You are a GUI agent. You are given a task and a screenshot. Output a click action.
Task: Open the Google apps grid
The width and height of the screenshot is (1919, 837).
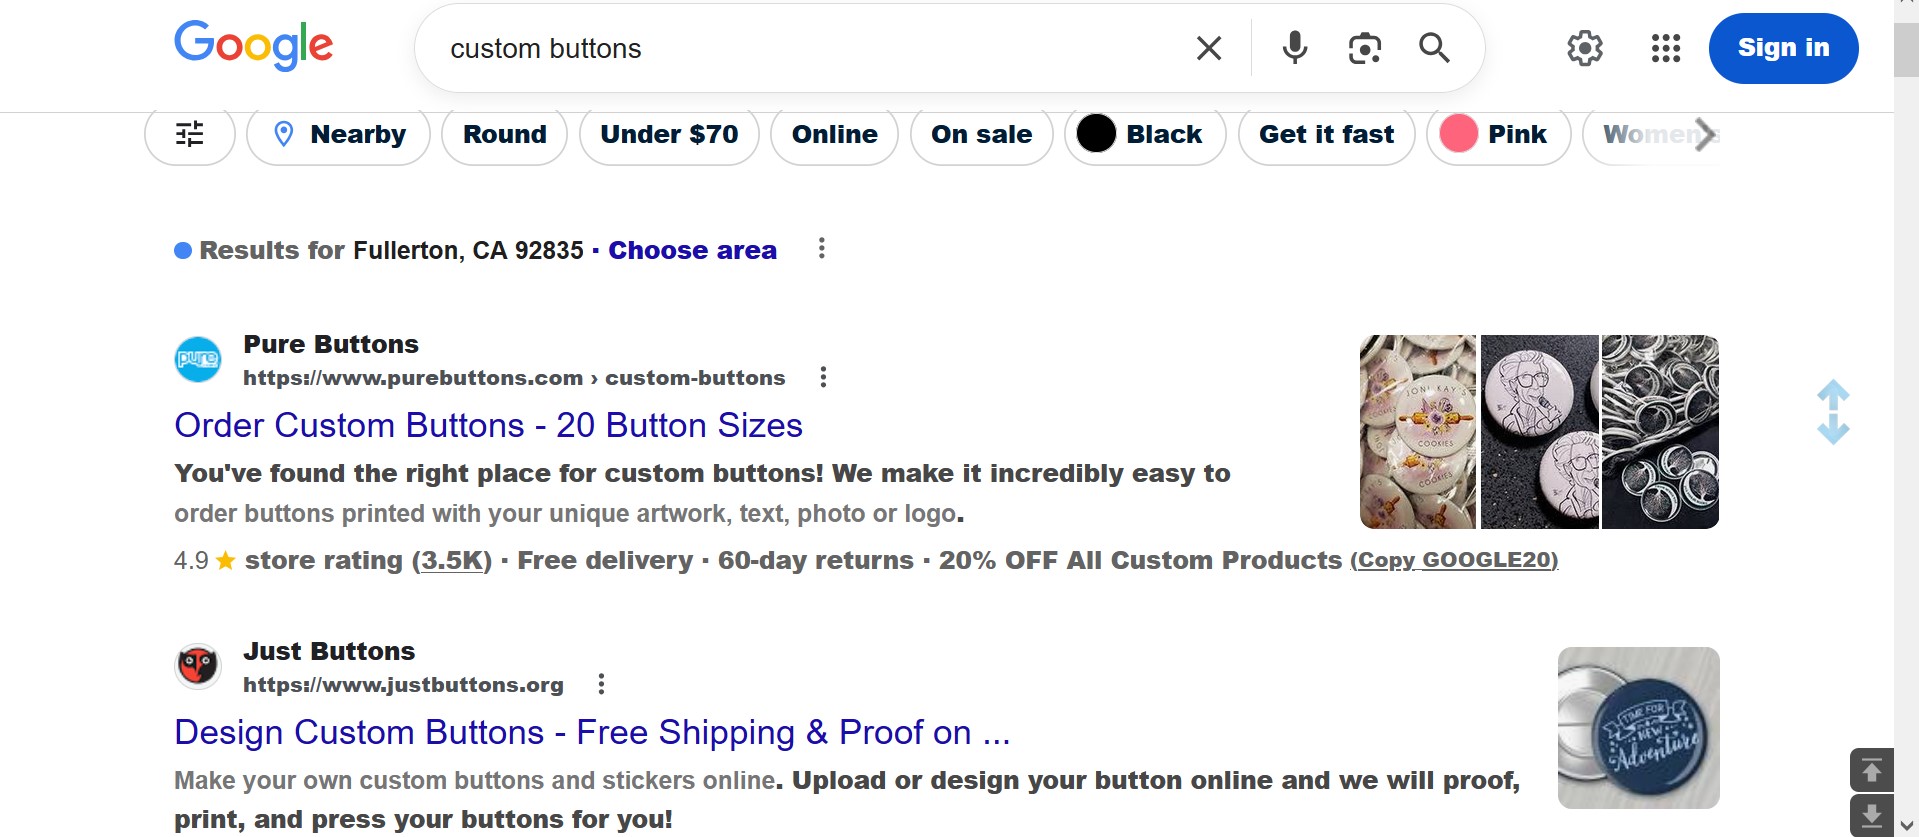[x=1666, y=48]
